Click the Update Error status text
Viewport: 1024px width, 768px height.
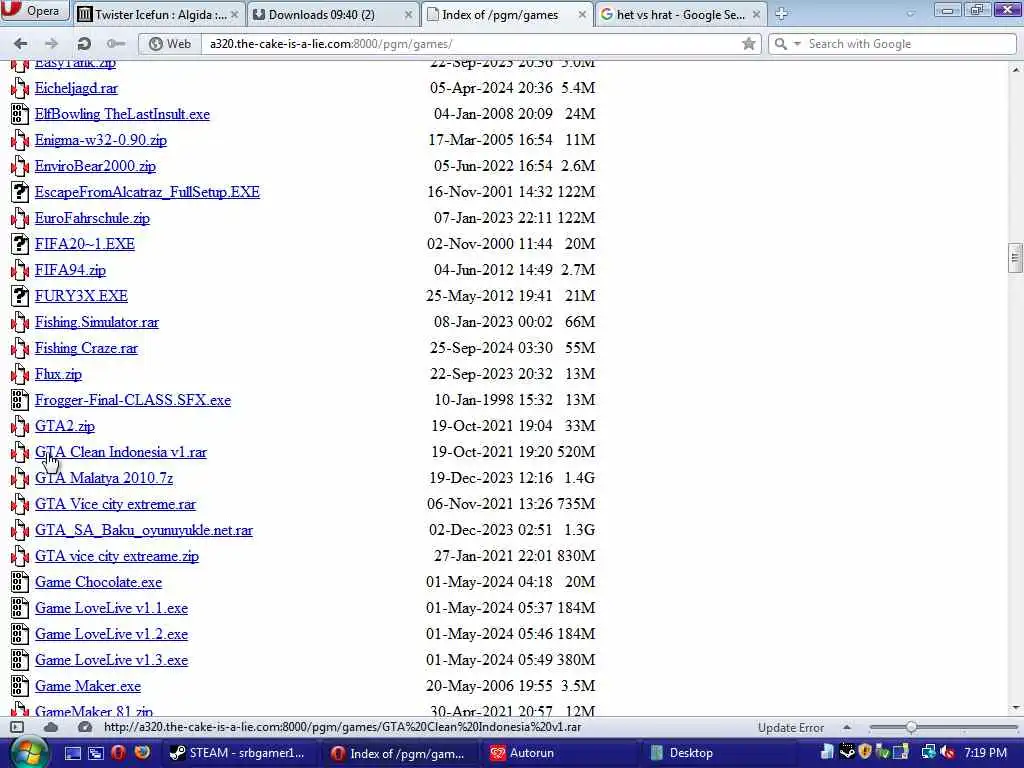[791, 728]
